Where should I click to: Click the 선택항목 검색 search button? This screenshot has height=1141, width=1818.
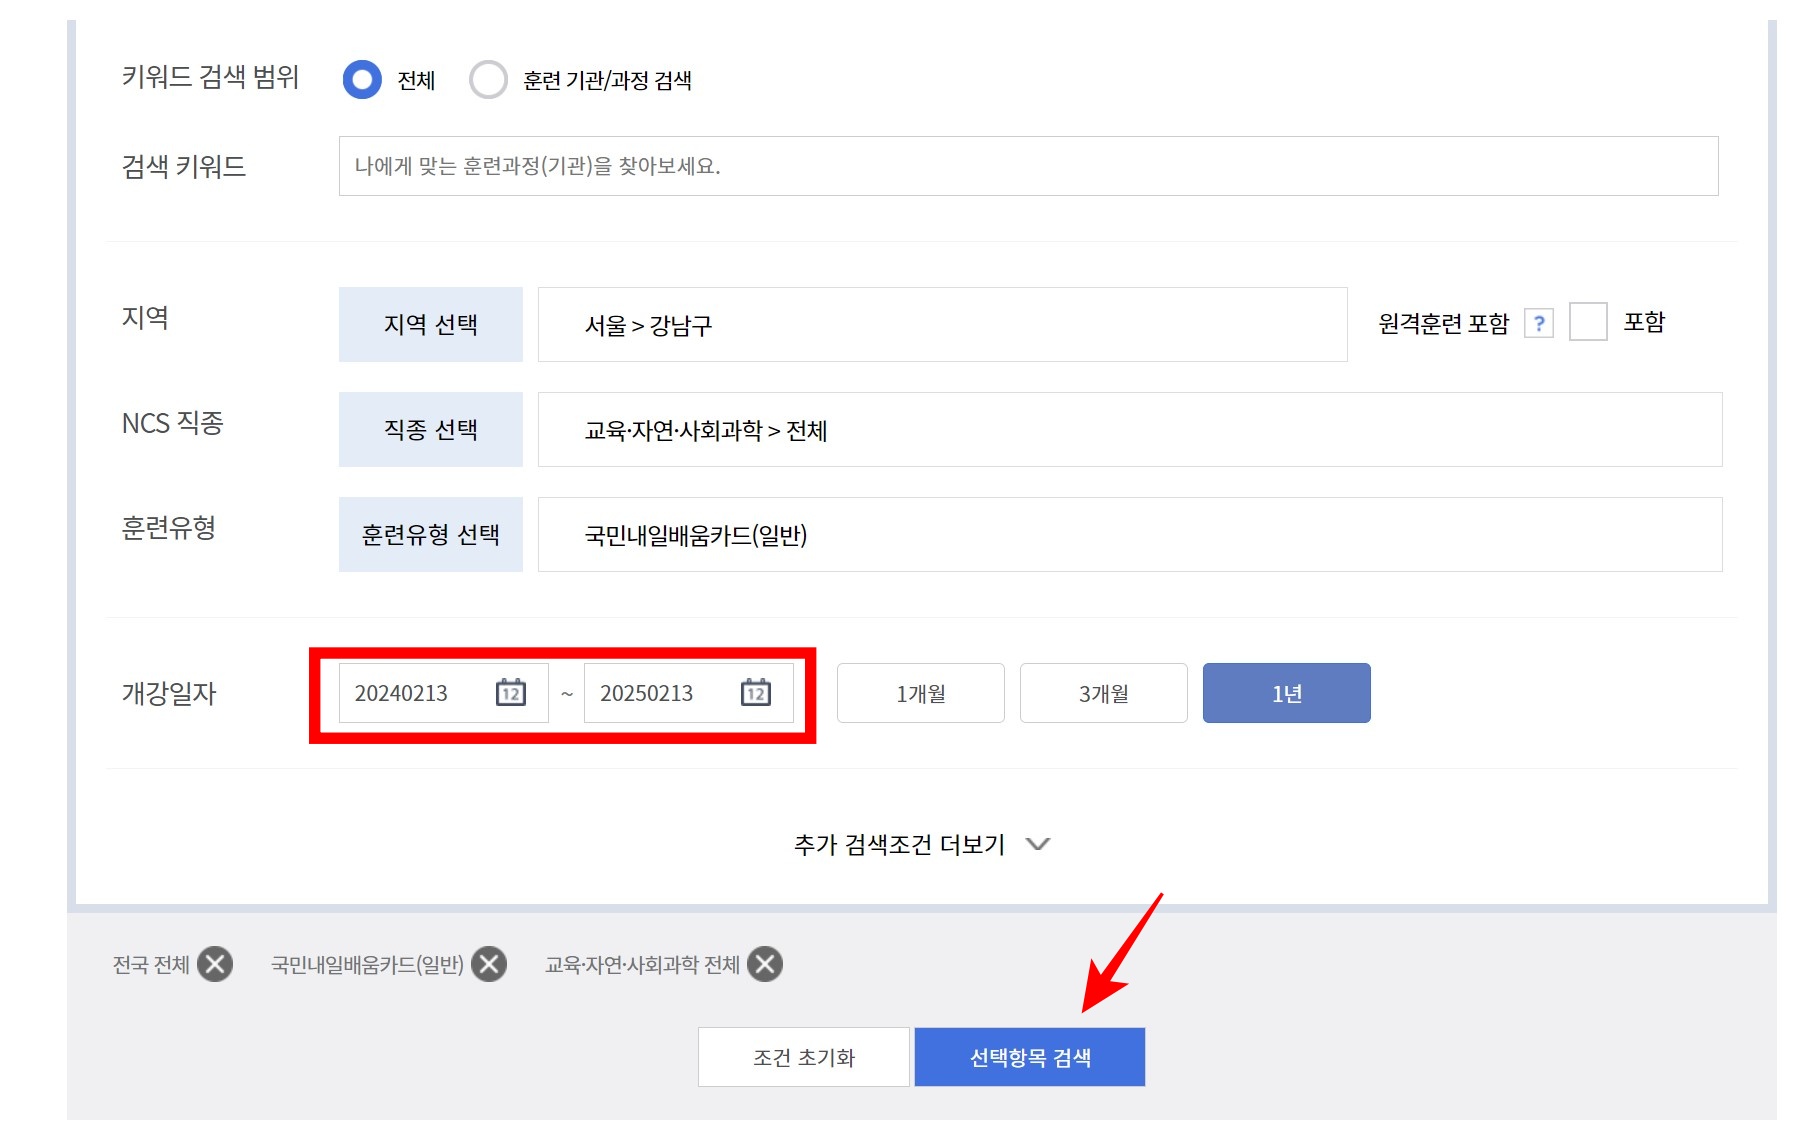[x=1029, y=1056]
